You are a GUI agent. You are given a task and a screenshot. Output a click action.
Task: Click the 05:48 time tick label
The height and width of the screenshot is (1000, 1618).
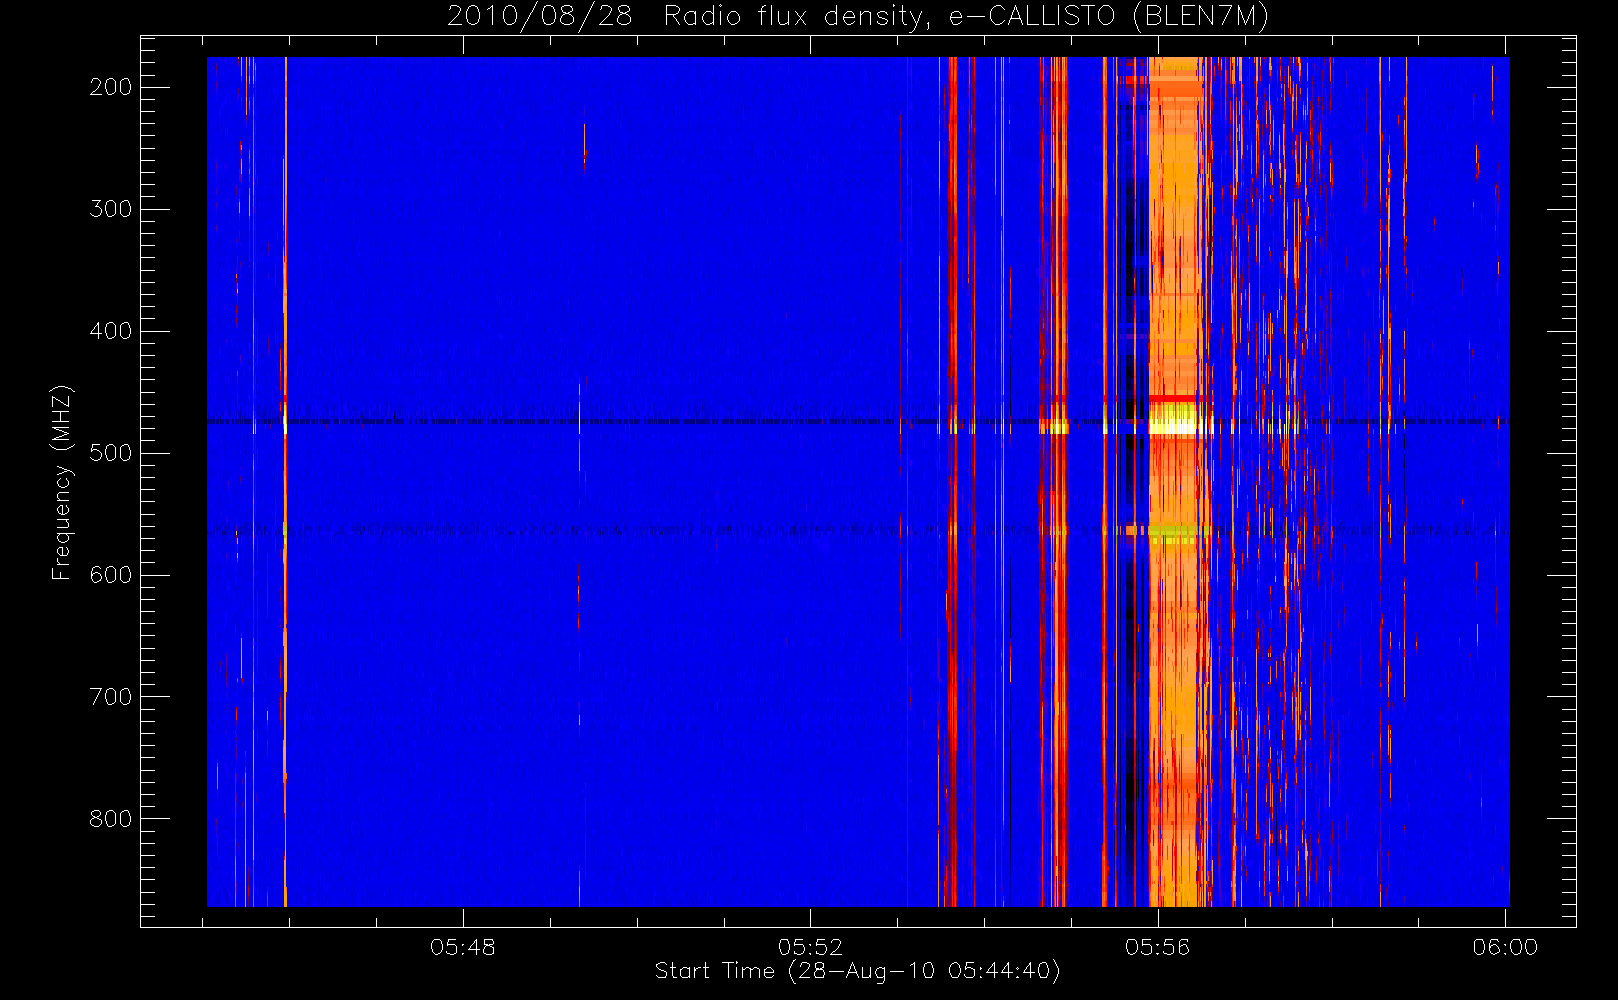tap(463, 947)
